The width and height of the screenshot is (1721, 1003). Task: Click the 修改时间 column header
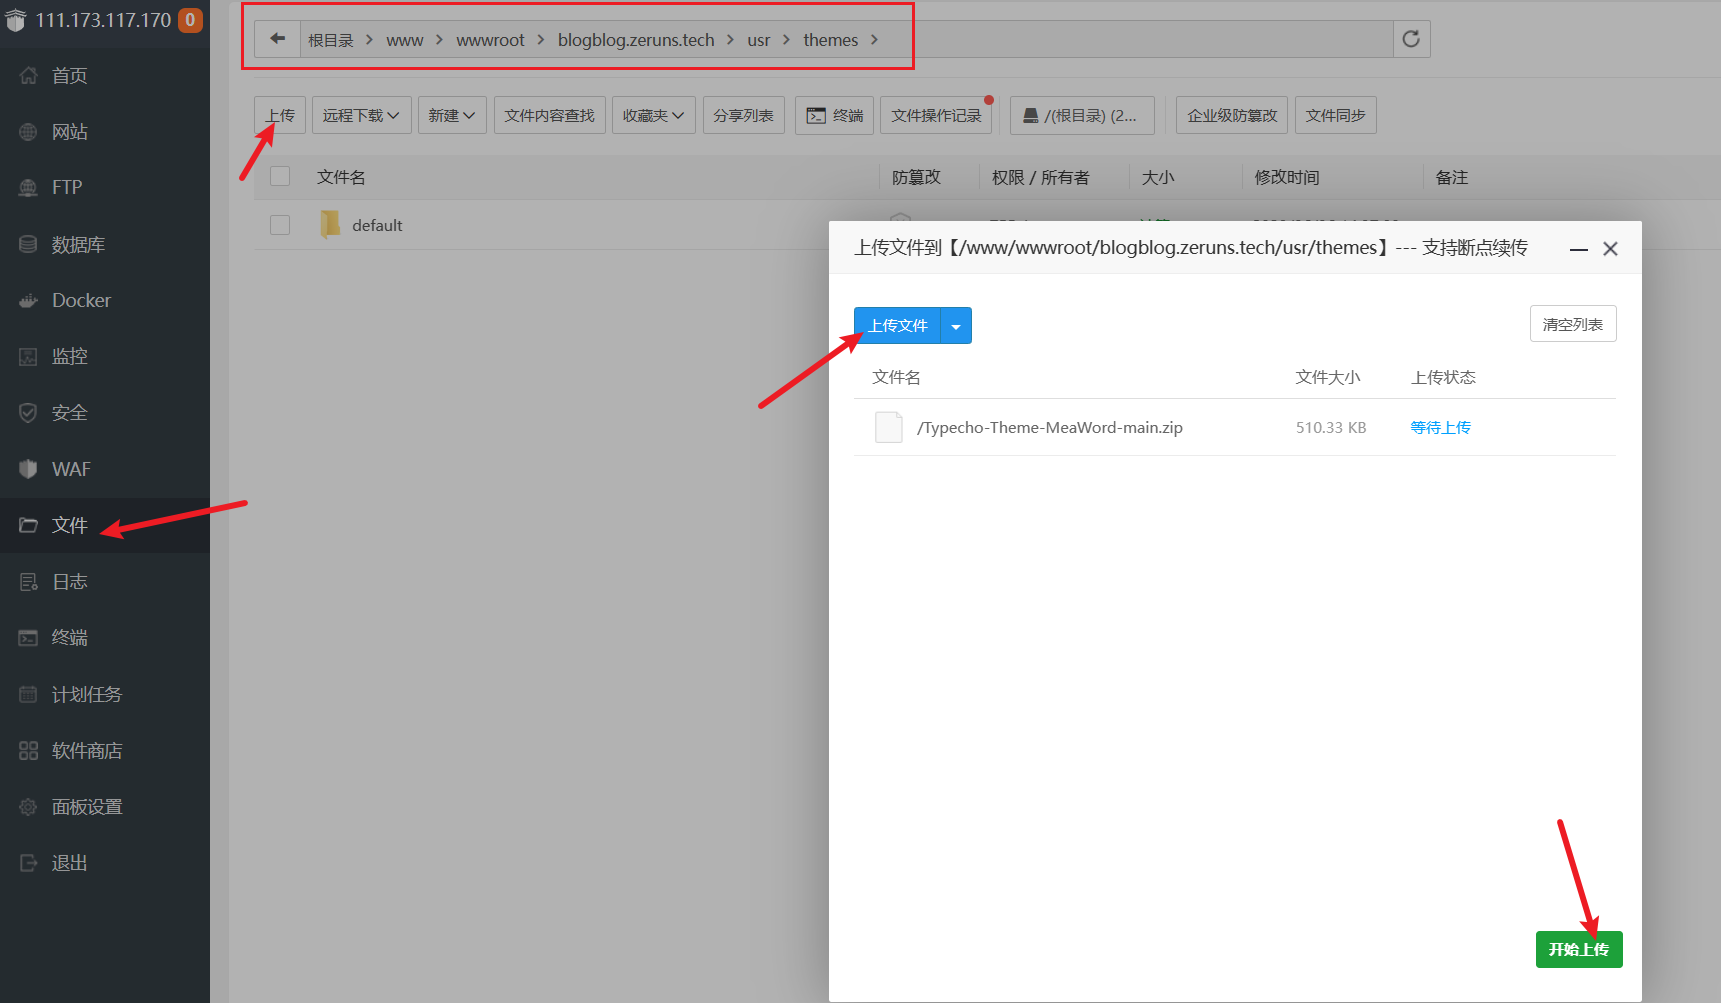(1287, 177)
